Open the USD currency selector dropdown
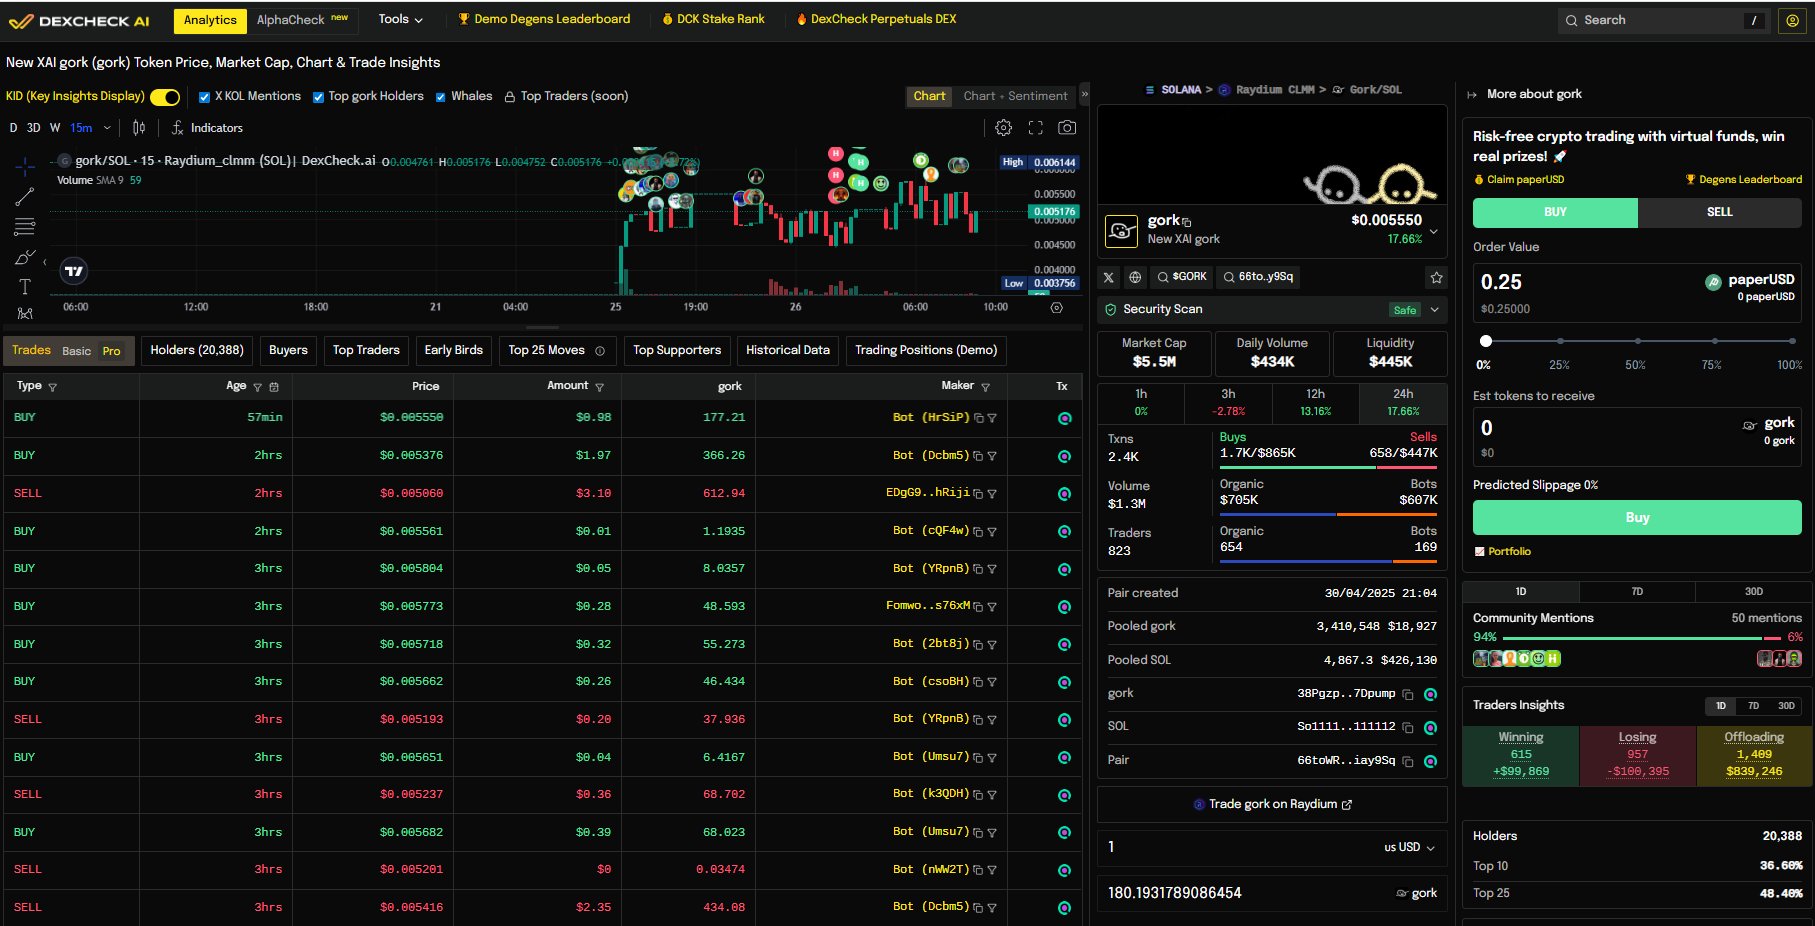1815x926 pixels. click(1409, 847)
